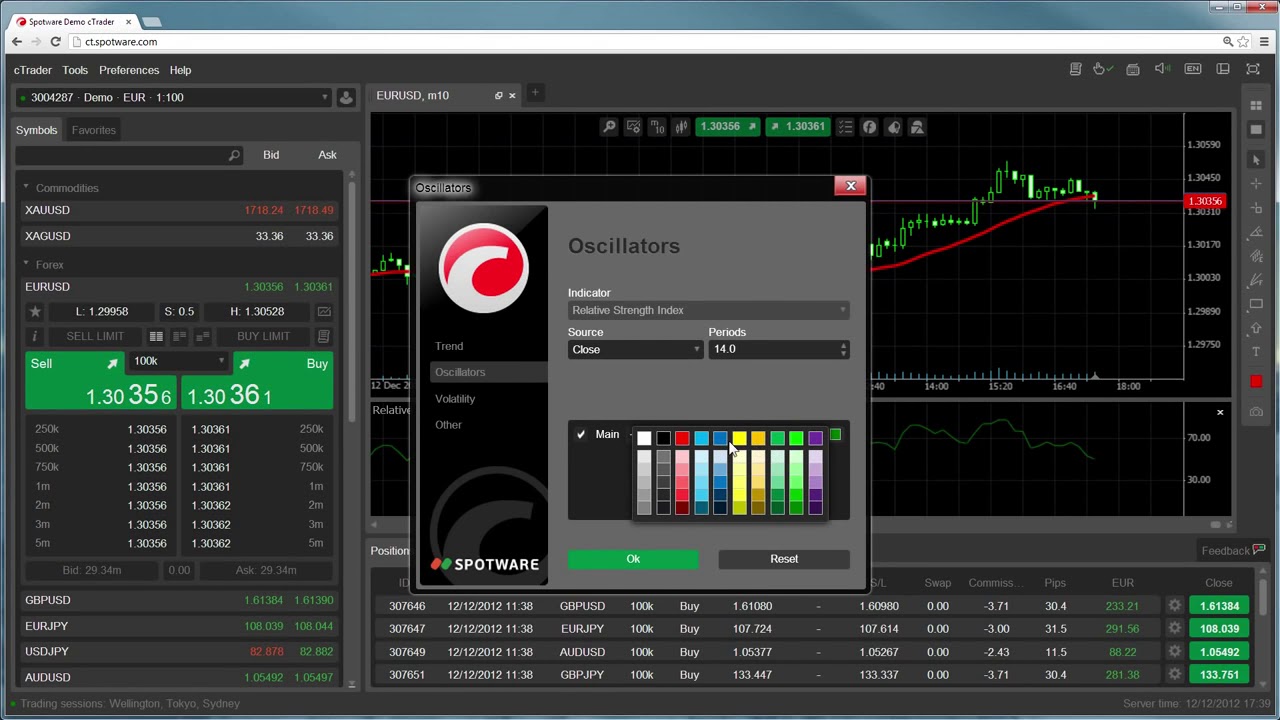The width and height of the screenshot is (1280, 720).
Task: Select the Volatility category in the dialog
Action: coord(455,399)
